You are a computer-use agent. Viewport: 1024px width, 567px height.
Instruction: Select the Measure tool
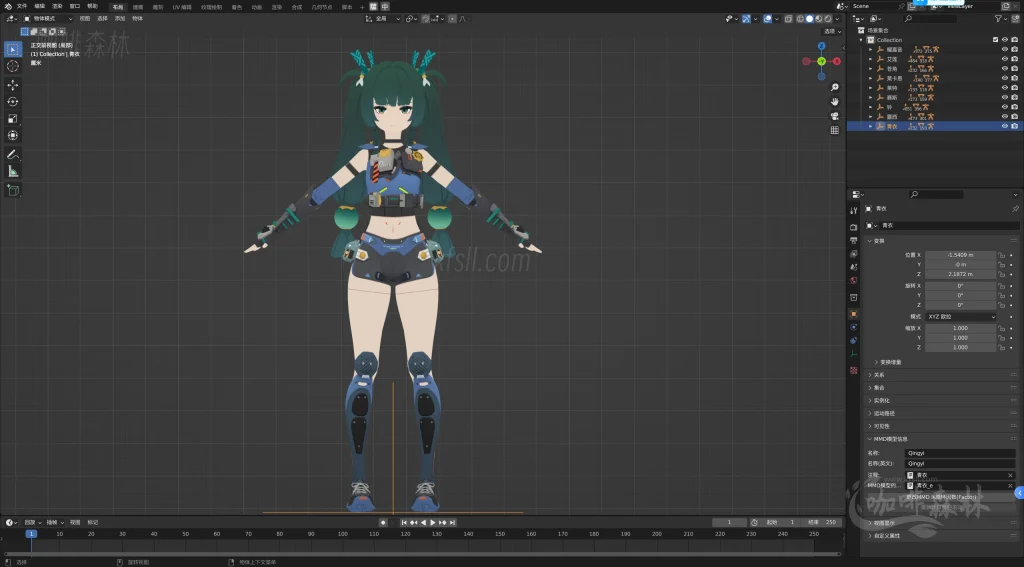[x=12, y=171]
